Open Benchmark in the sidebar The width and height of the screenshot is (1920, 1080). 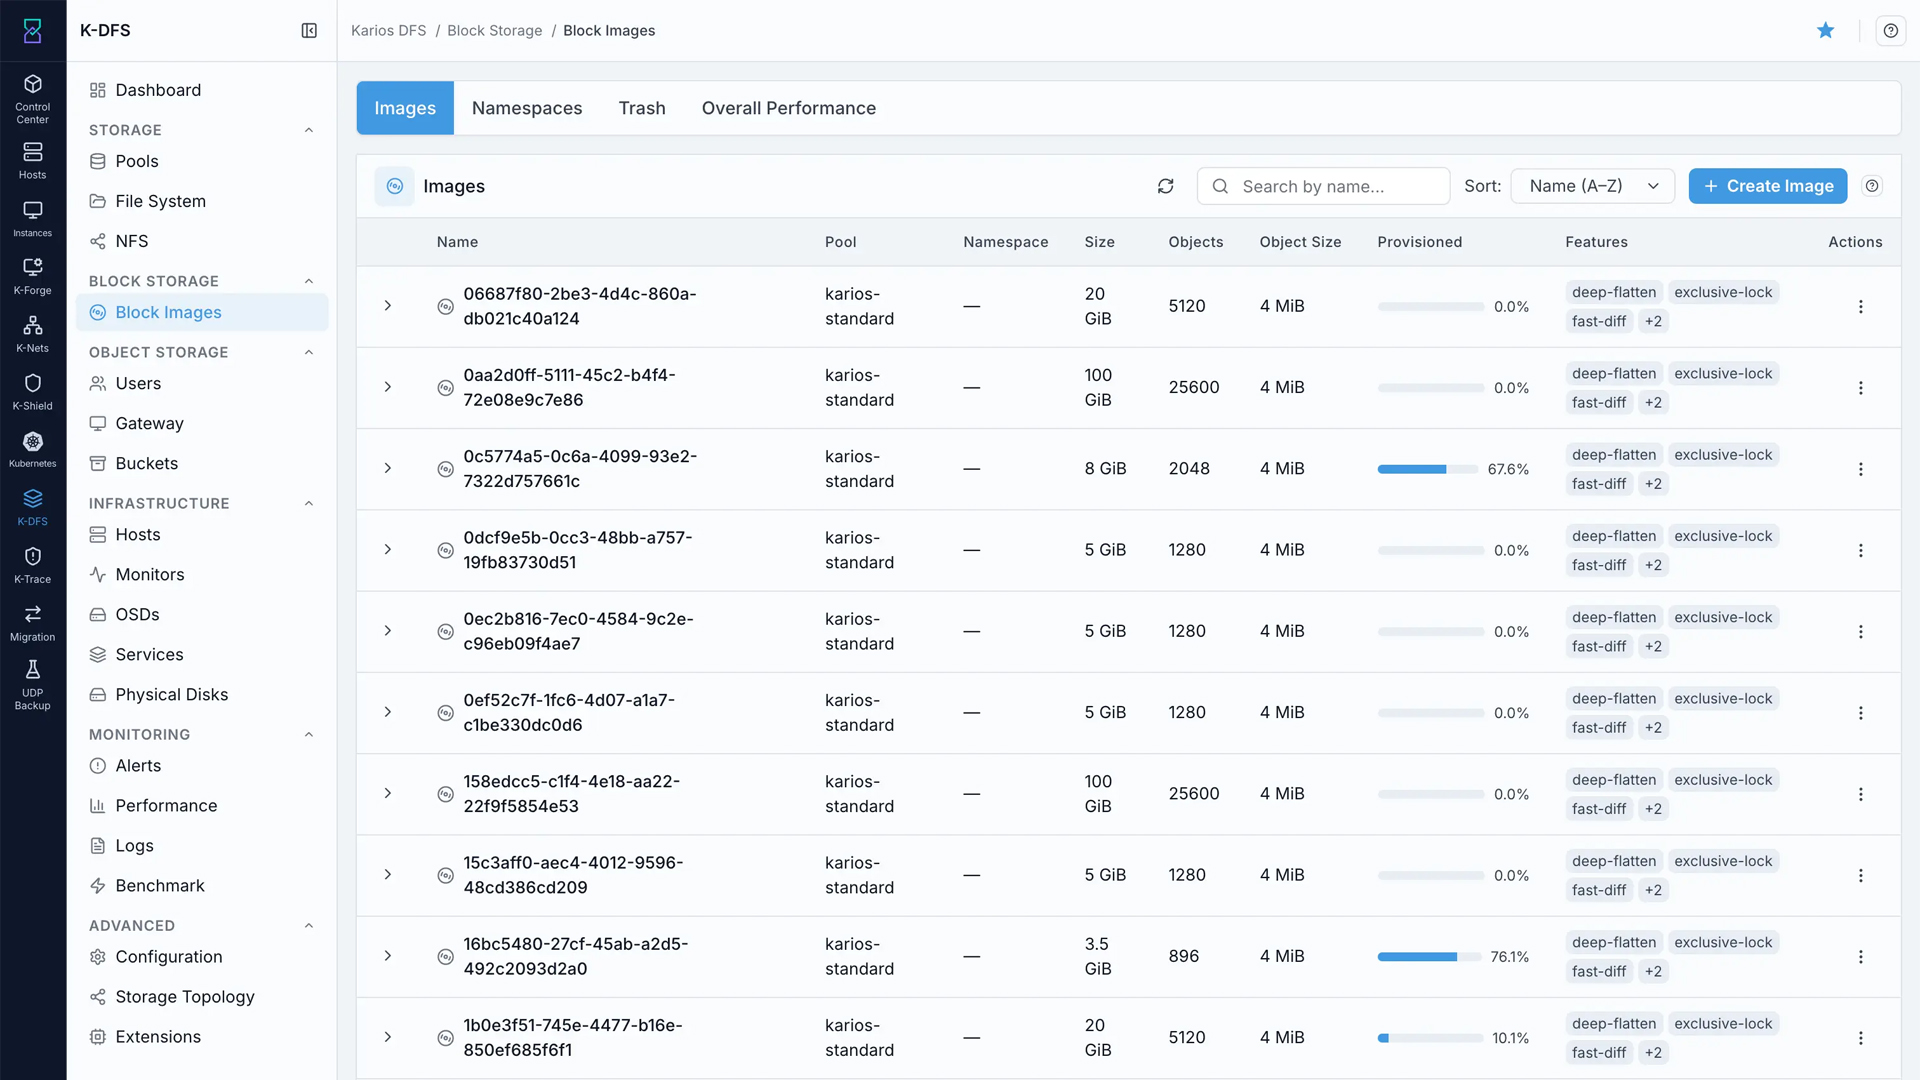pyautogui.click(x=202, y=885)
